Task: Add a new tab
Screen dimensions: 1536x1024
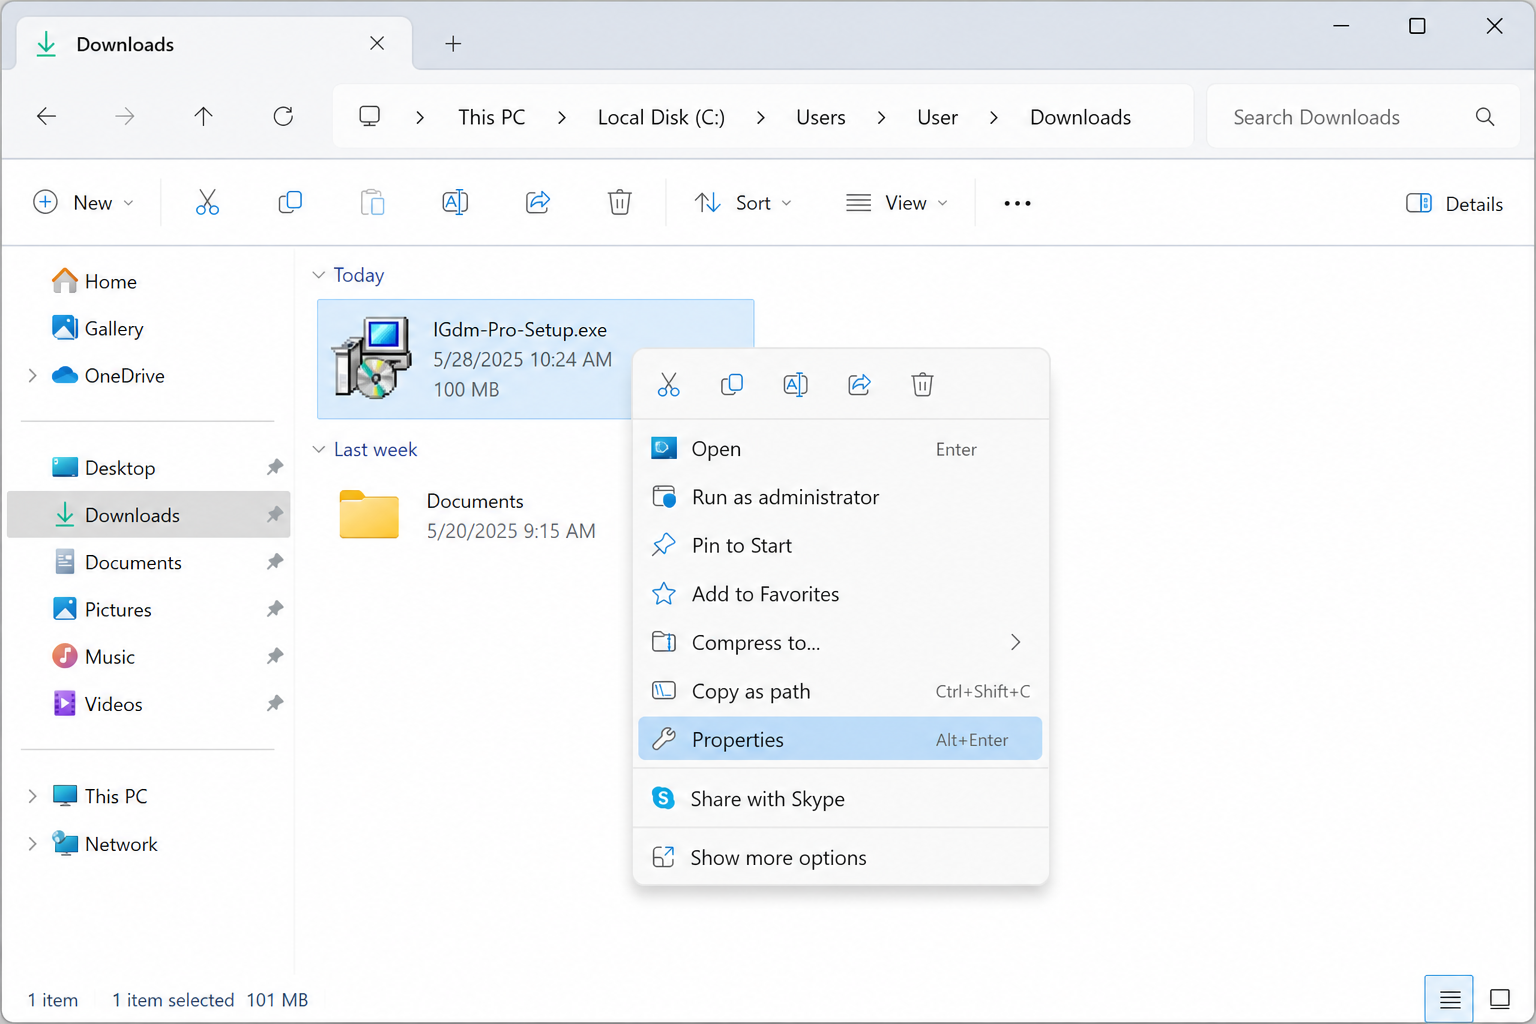Action: click(x=453, y=44)
